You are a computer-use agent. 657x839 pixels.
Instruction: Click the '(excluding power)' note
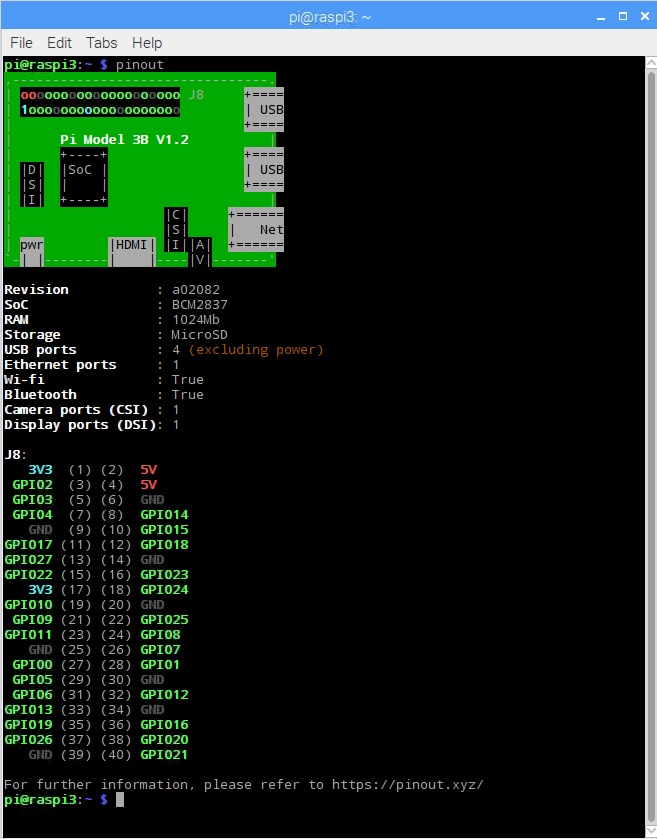point(256,350)
